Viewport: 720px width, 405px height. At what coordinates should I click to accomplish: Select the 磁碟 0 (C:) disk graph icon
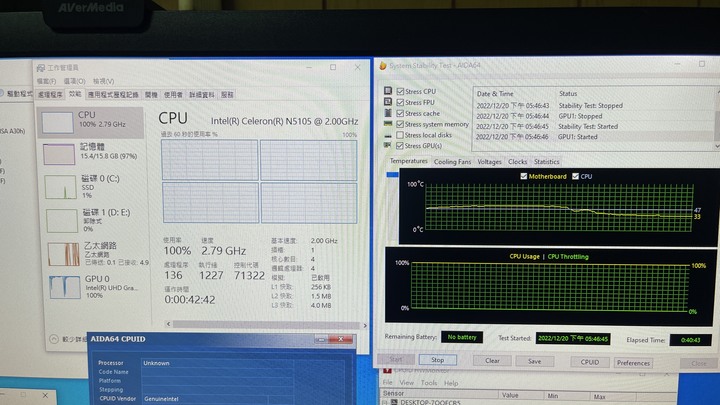61,187
